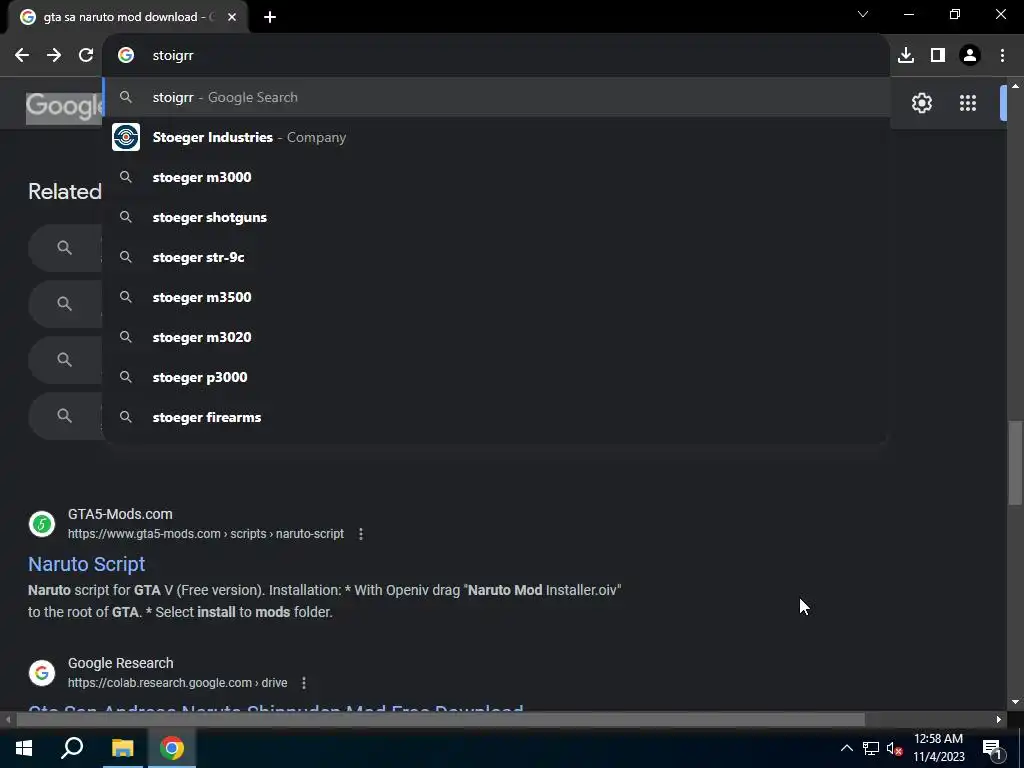Open the Google apps grid
This screenshot has width=1024, height=768.
[x=968, y=103]
